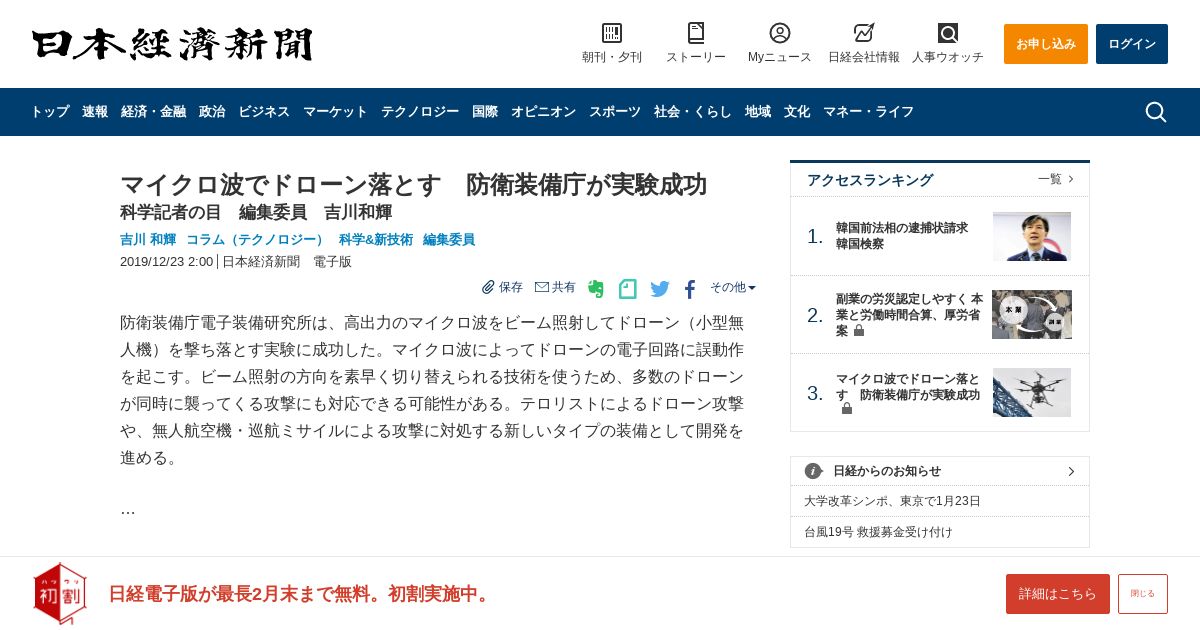The height and width of the screenshot is (630, 1200).
Task: Select 速報 in the navigation bar
Action: point(95,112)
